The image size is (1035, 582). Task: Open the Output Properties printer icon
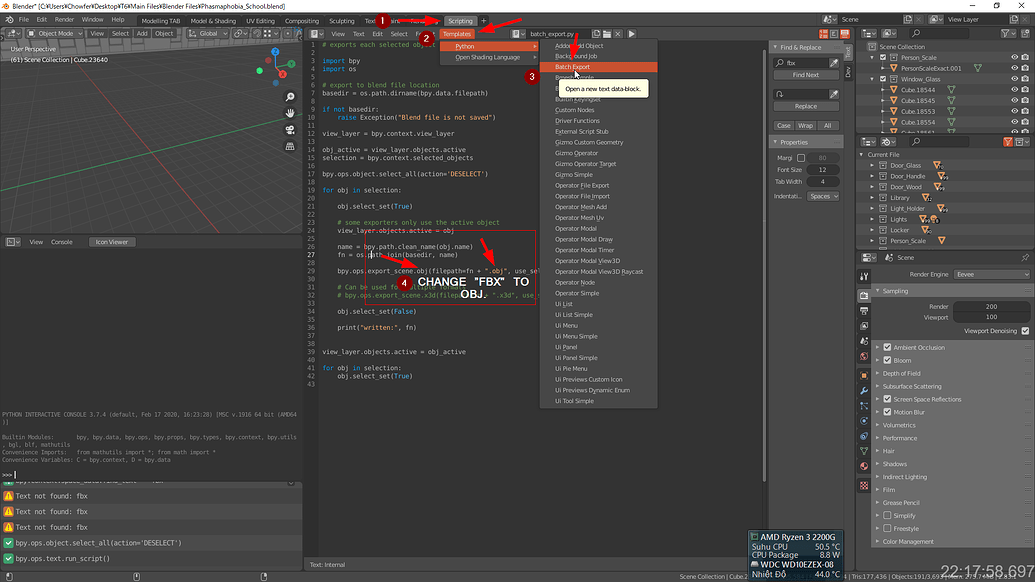[864, 312]
